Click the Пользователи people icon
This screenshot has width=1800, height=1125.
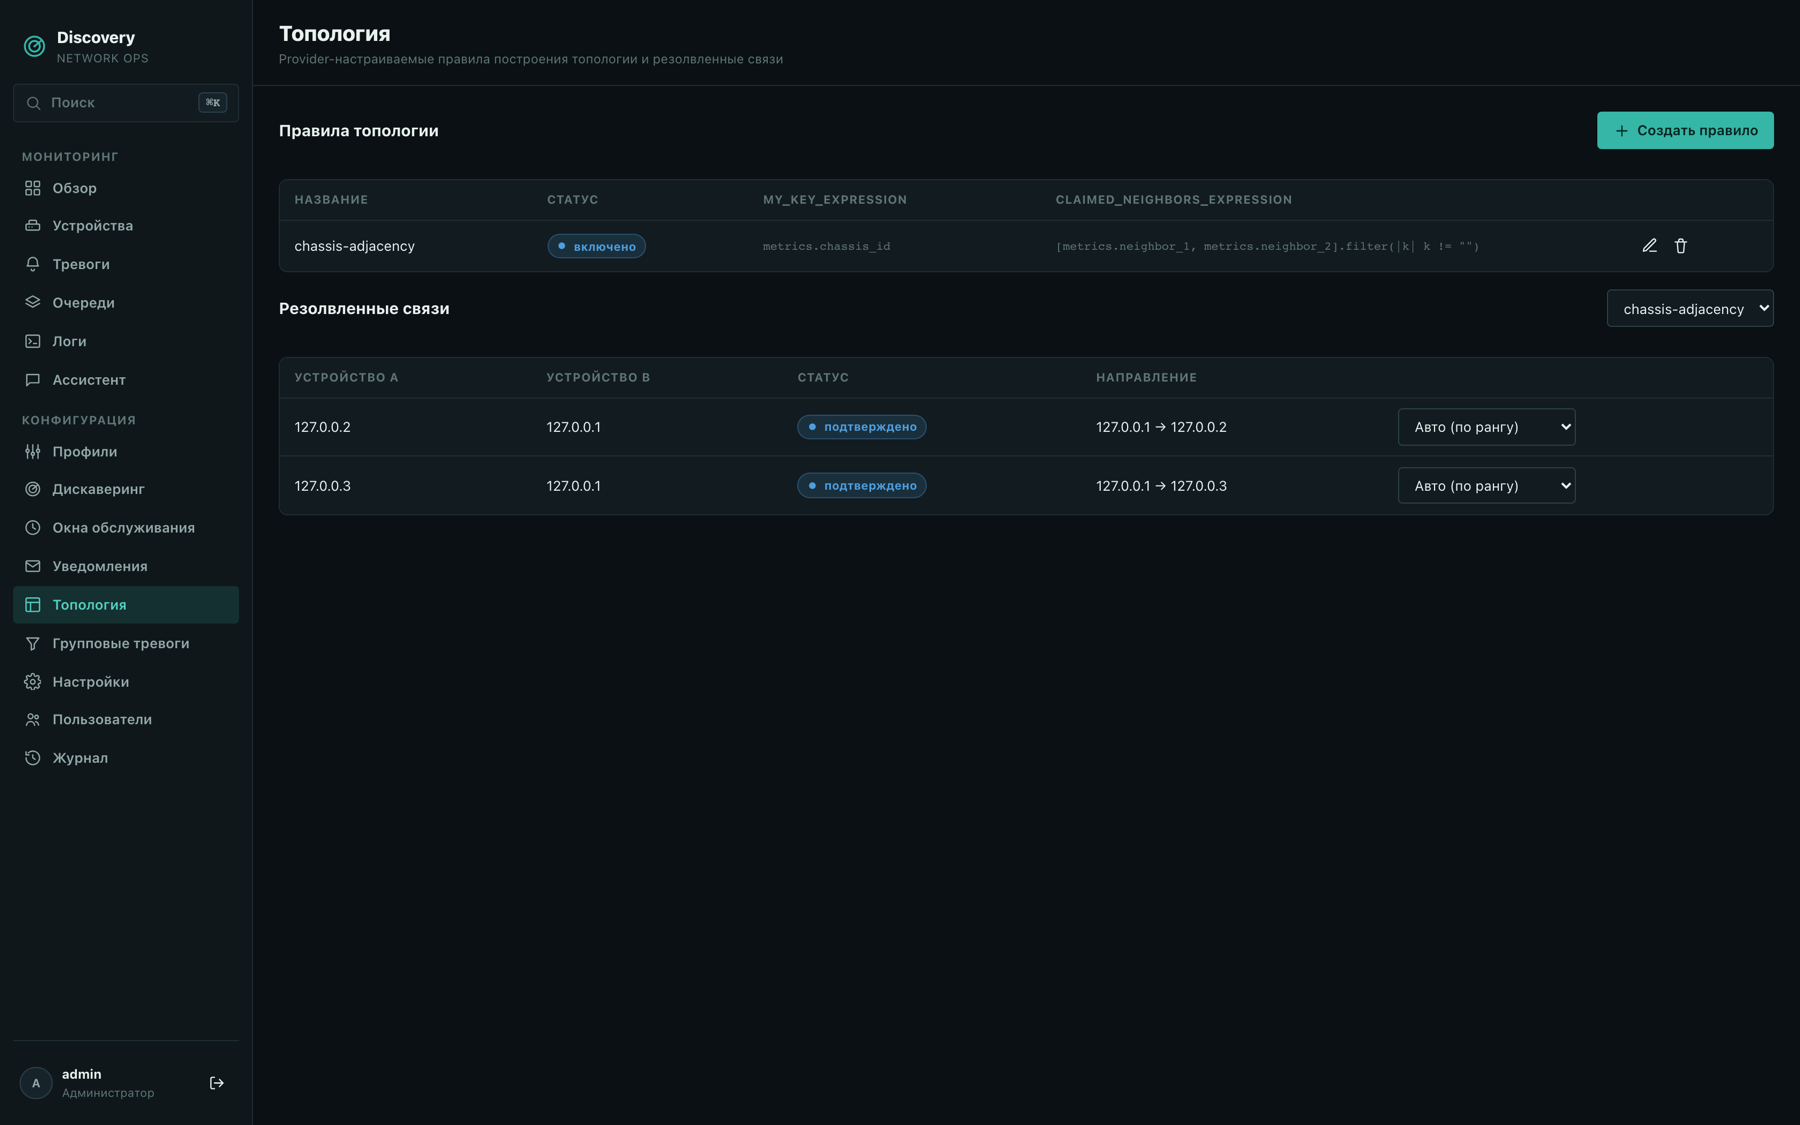click(33, 719)
